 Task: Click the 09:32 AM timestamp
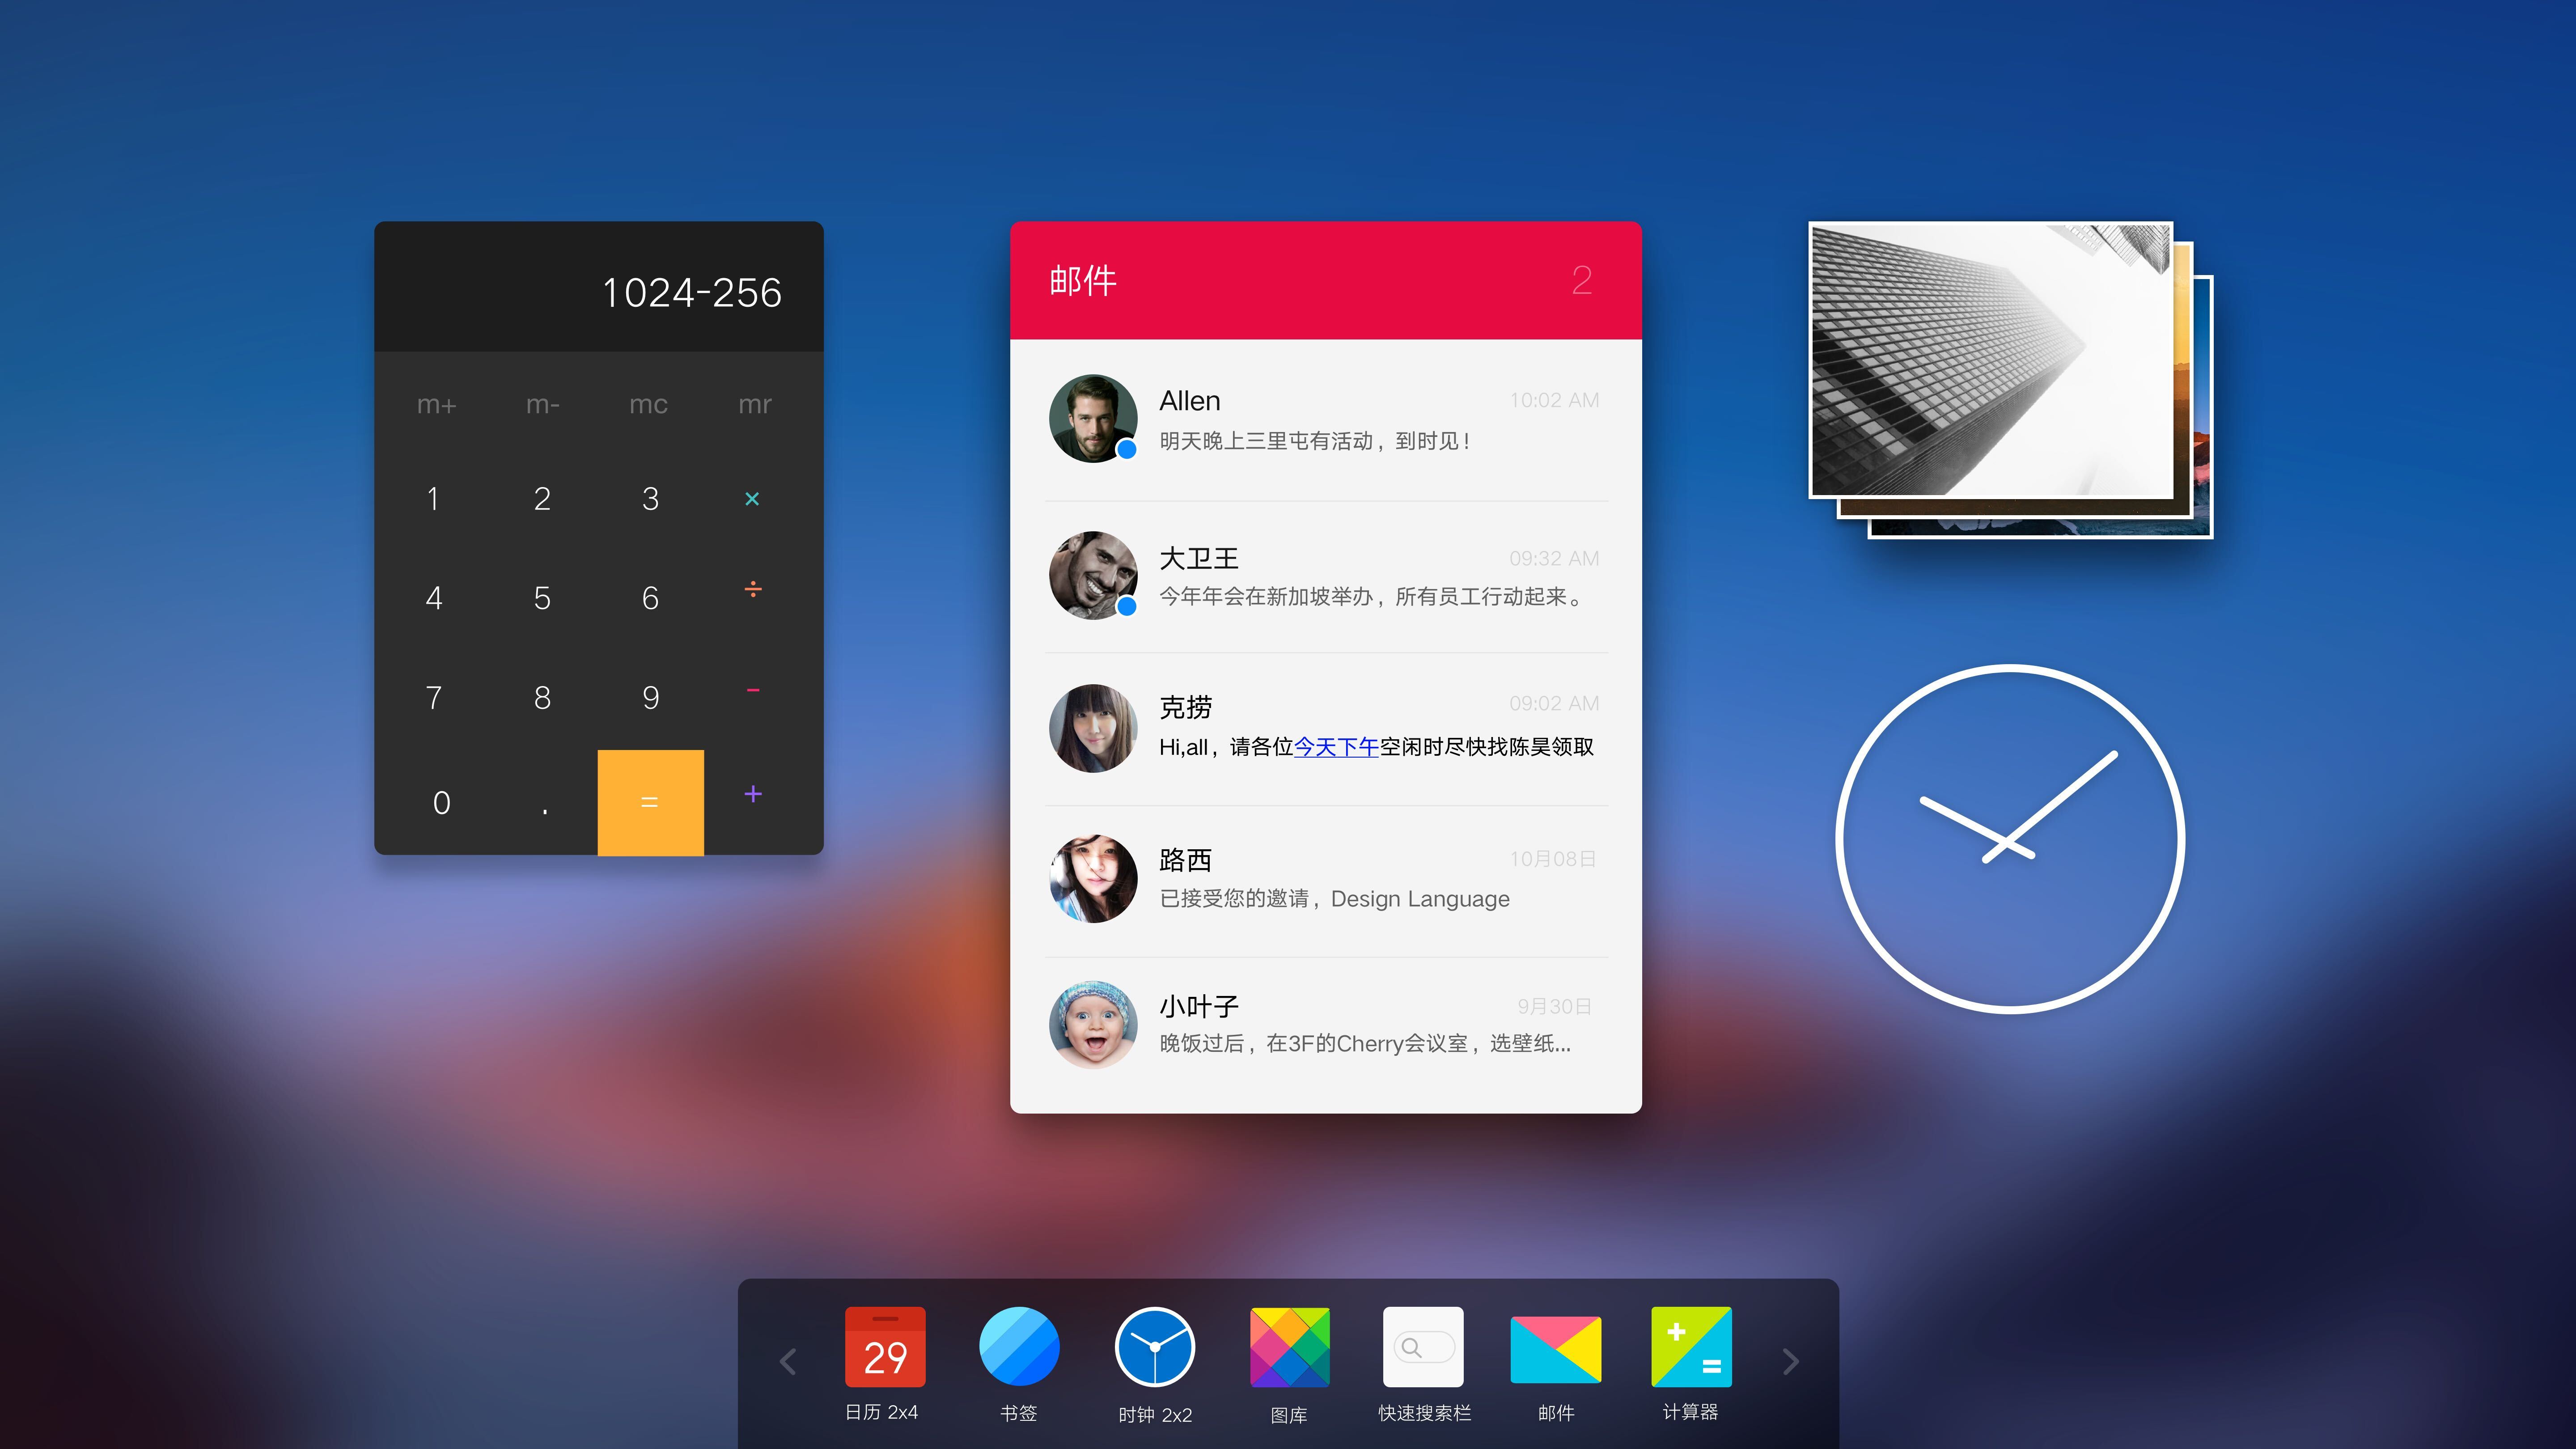point(1554,558)
